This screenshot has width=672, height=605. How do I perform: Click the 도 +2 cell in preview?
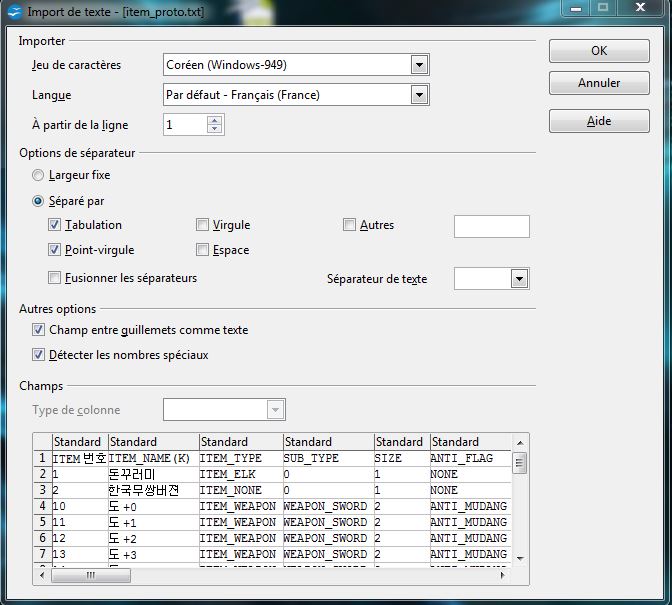pos(153,538)
